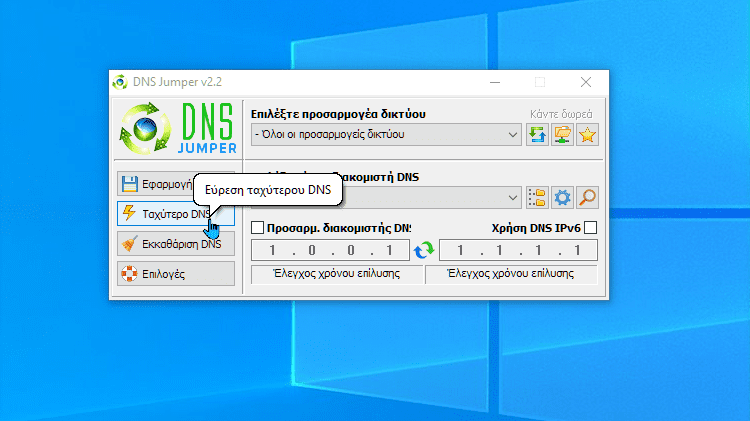The height and width of the screenshot is (421, 750).
Task: Open the Επιλογές options button
Action: pos(176,274)
